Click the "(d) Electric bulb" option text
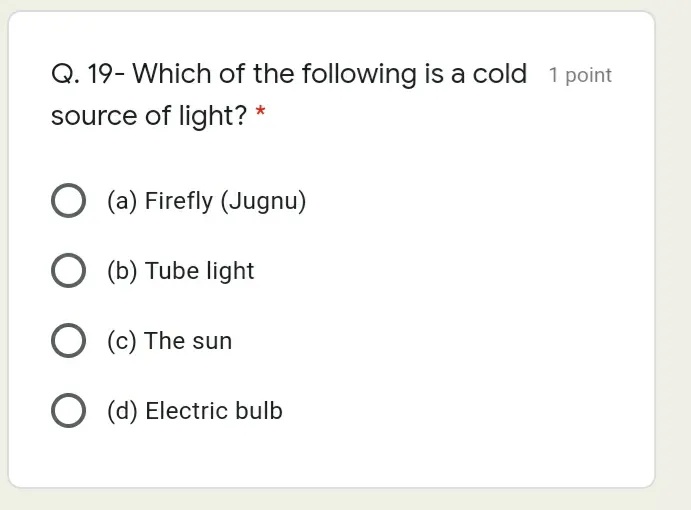 (x=195, y=411)
